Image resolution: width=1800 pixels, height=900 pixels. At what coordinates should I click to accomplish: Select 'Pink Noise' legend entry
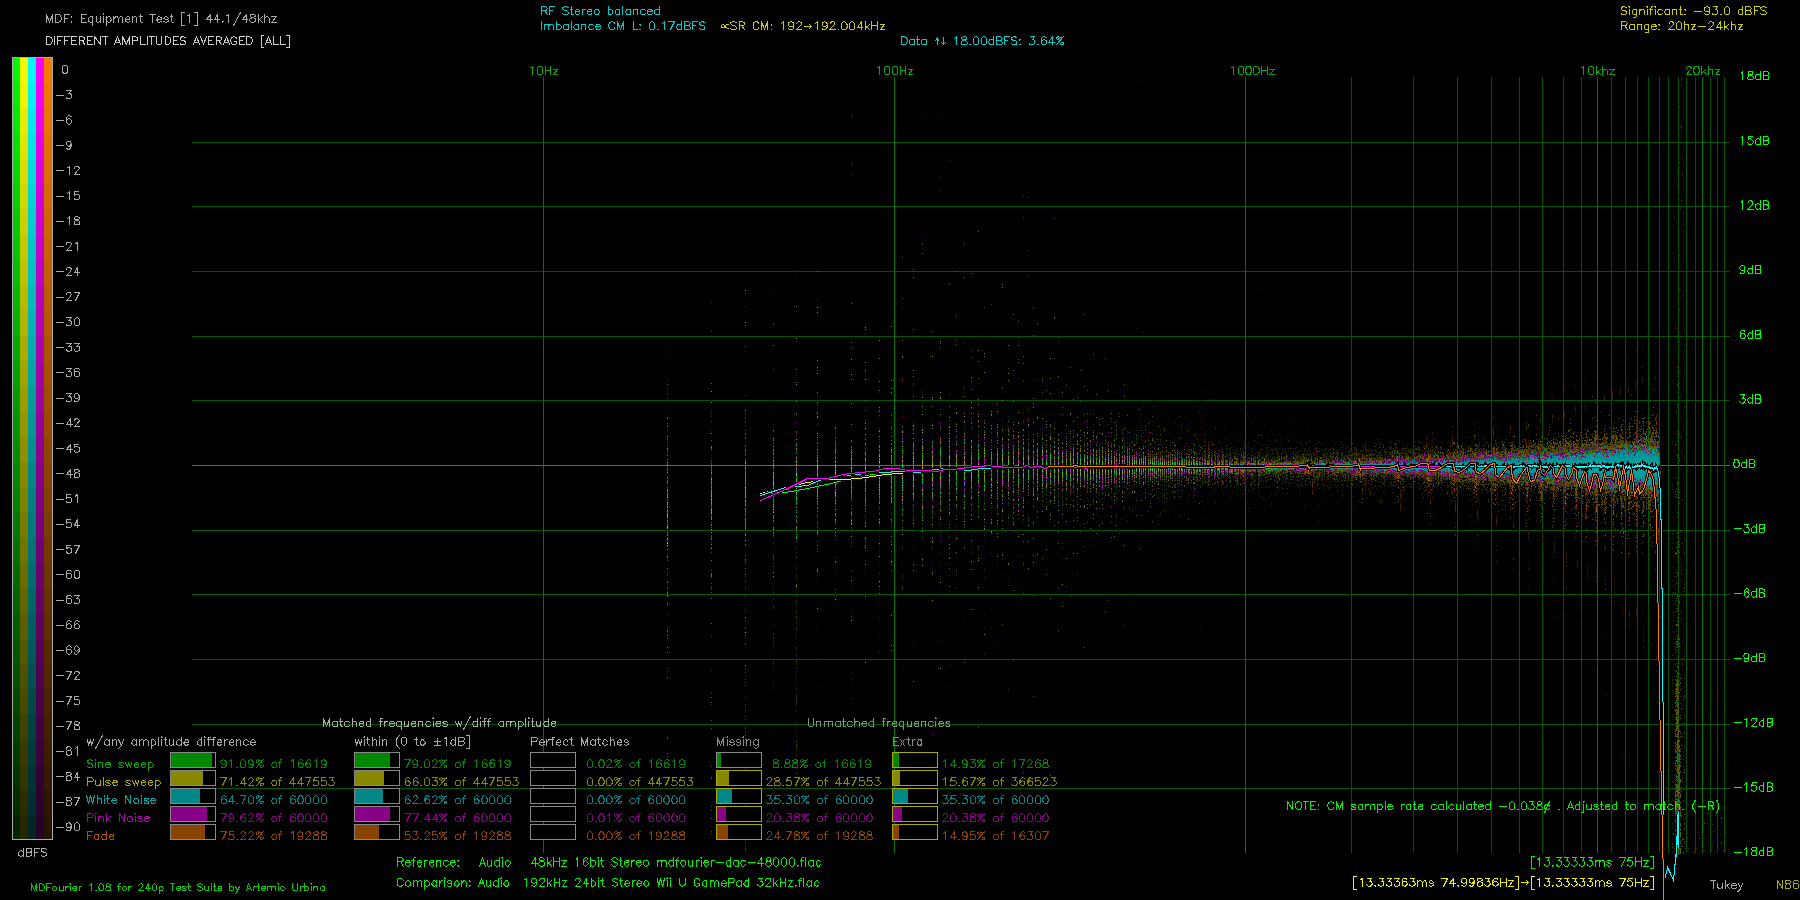click(x=118, y=818)
